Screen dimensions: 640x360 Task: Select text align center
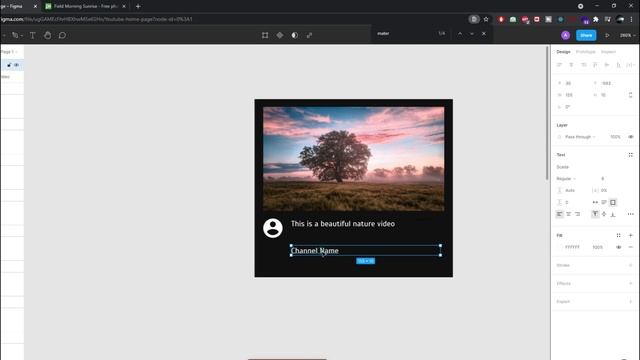pos(569,214)
